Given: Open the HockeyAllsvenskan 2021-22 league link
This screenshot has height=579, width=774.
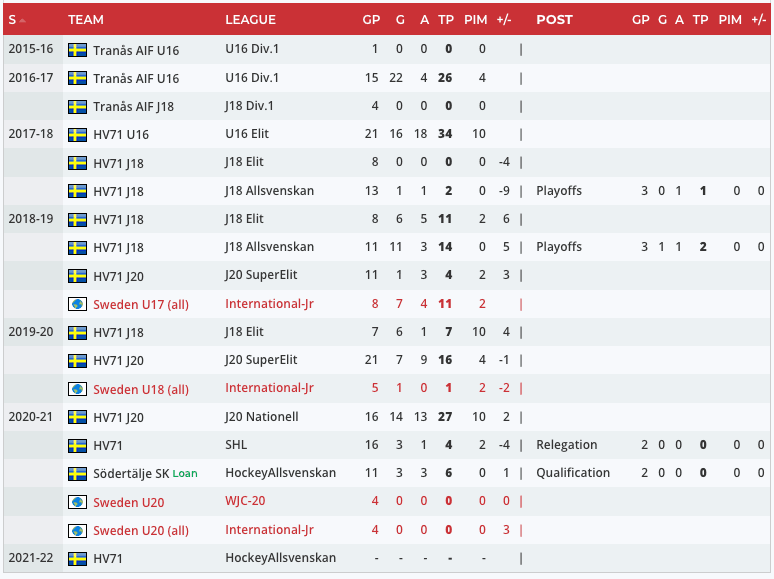Looking at the screenshot, I should point(280,558).
